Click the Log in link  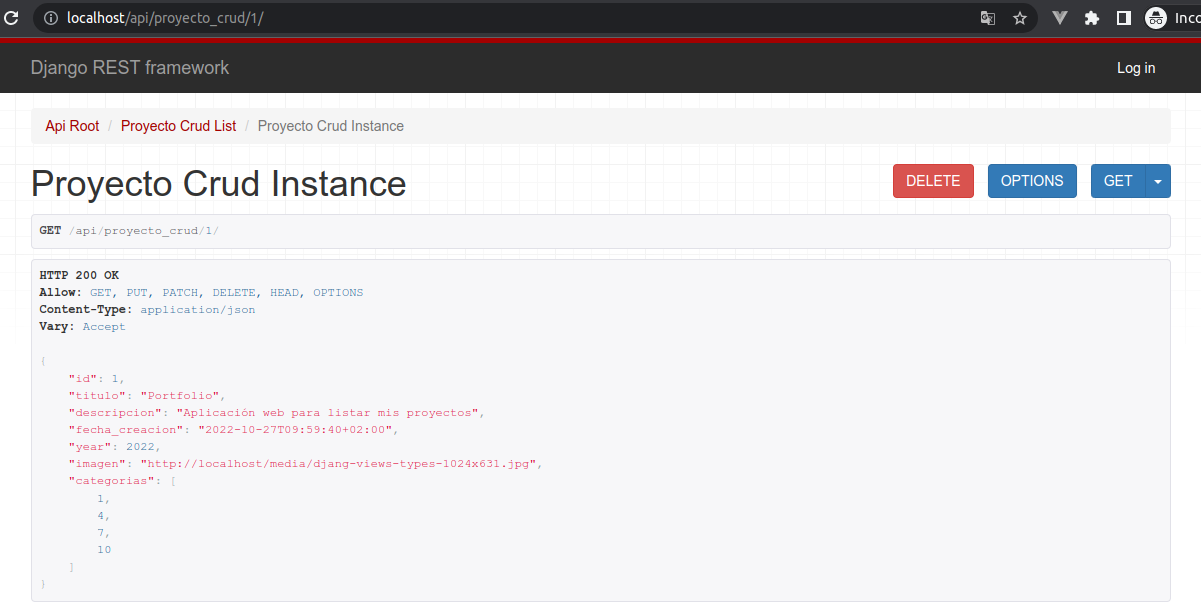pyautogui.click(x=1135, y=68)
